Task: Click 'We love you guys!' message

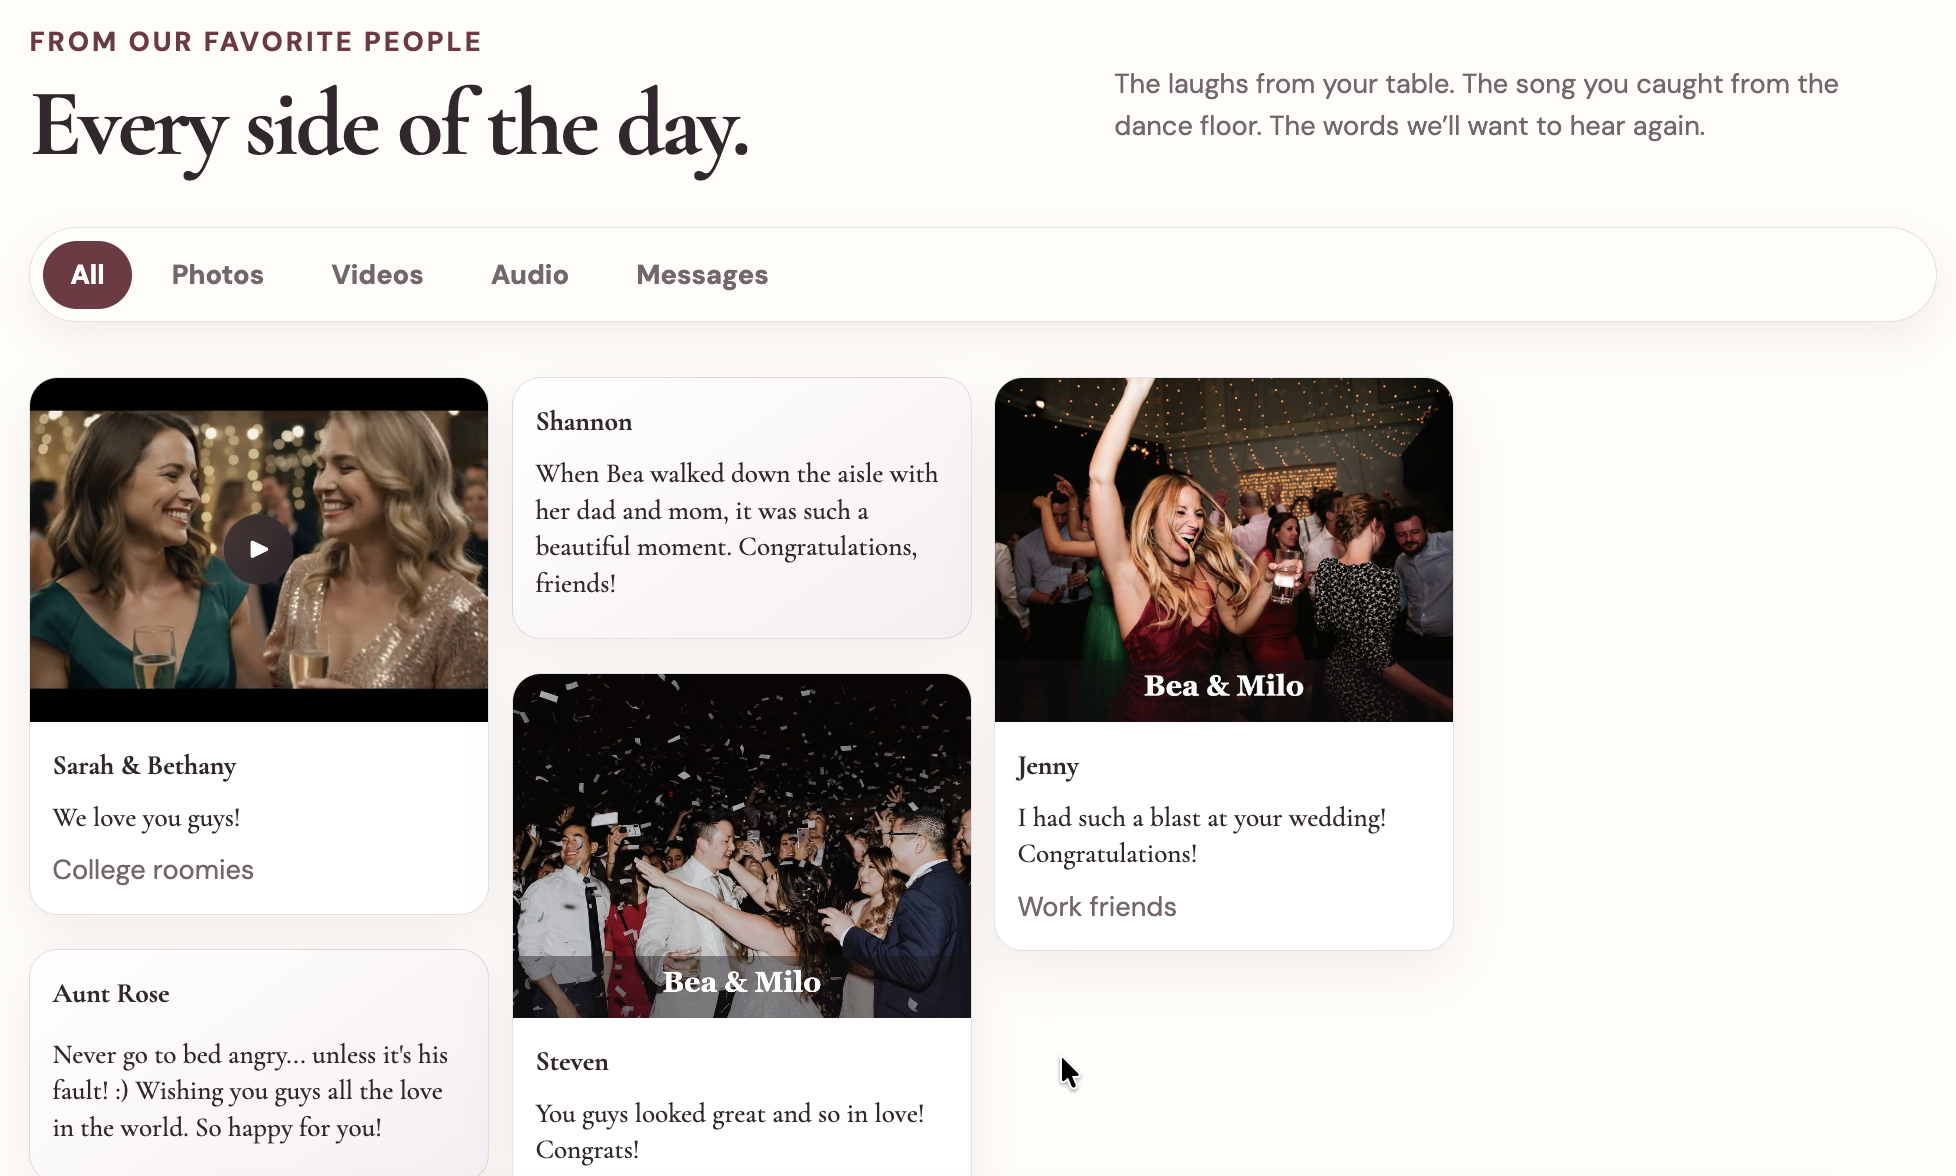Action: pos(146,818)
